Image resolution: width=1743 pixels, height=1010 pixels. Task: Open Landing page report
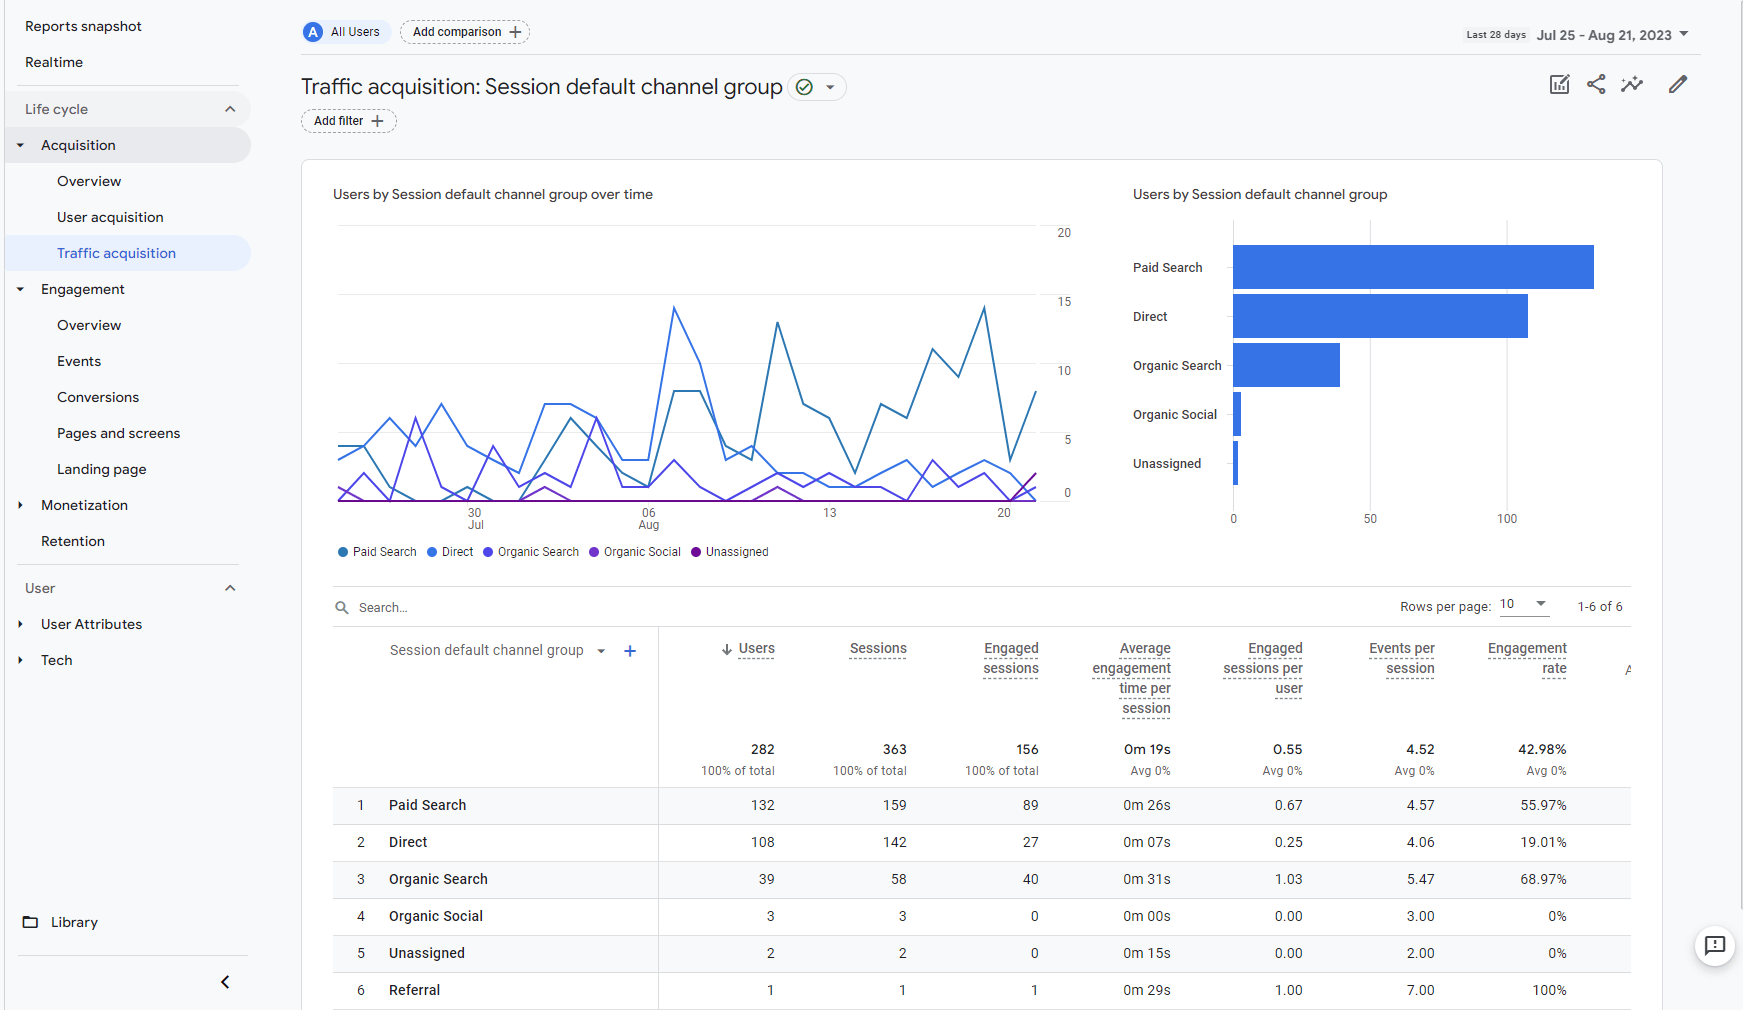point(101,469)
